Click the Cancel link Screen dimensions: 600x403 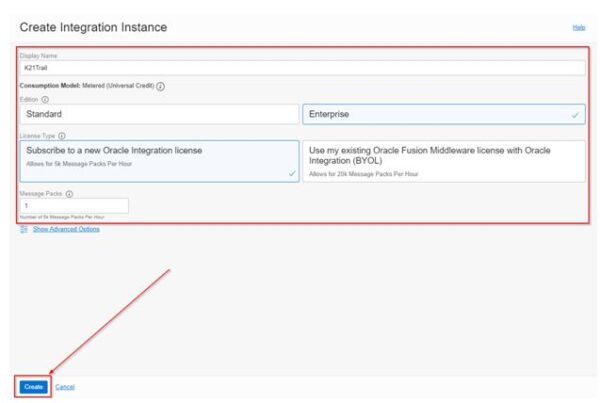click(x=65, y=387)
